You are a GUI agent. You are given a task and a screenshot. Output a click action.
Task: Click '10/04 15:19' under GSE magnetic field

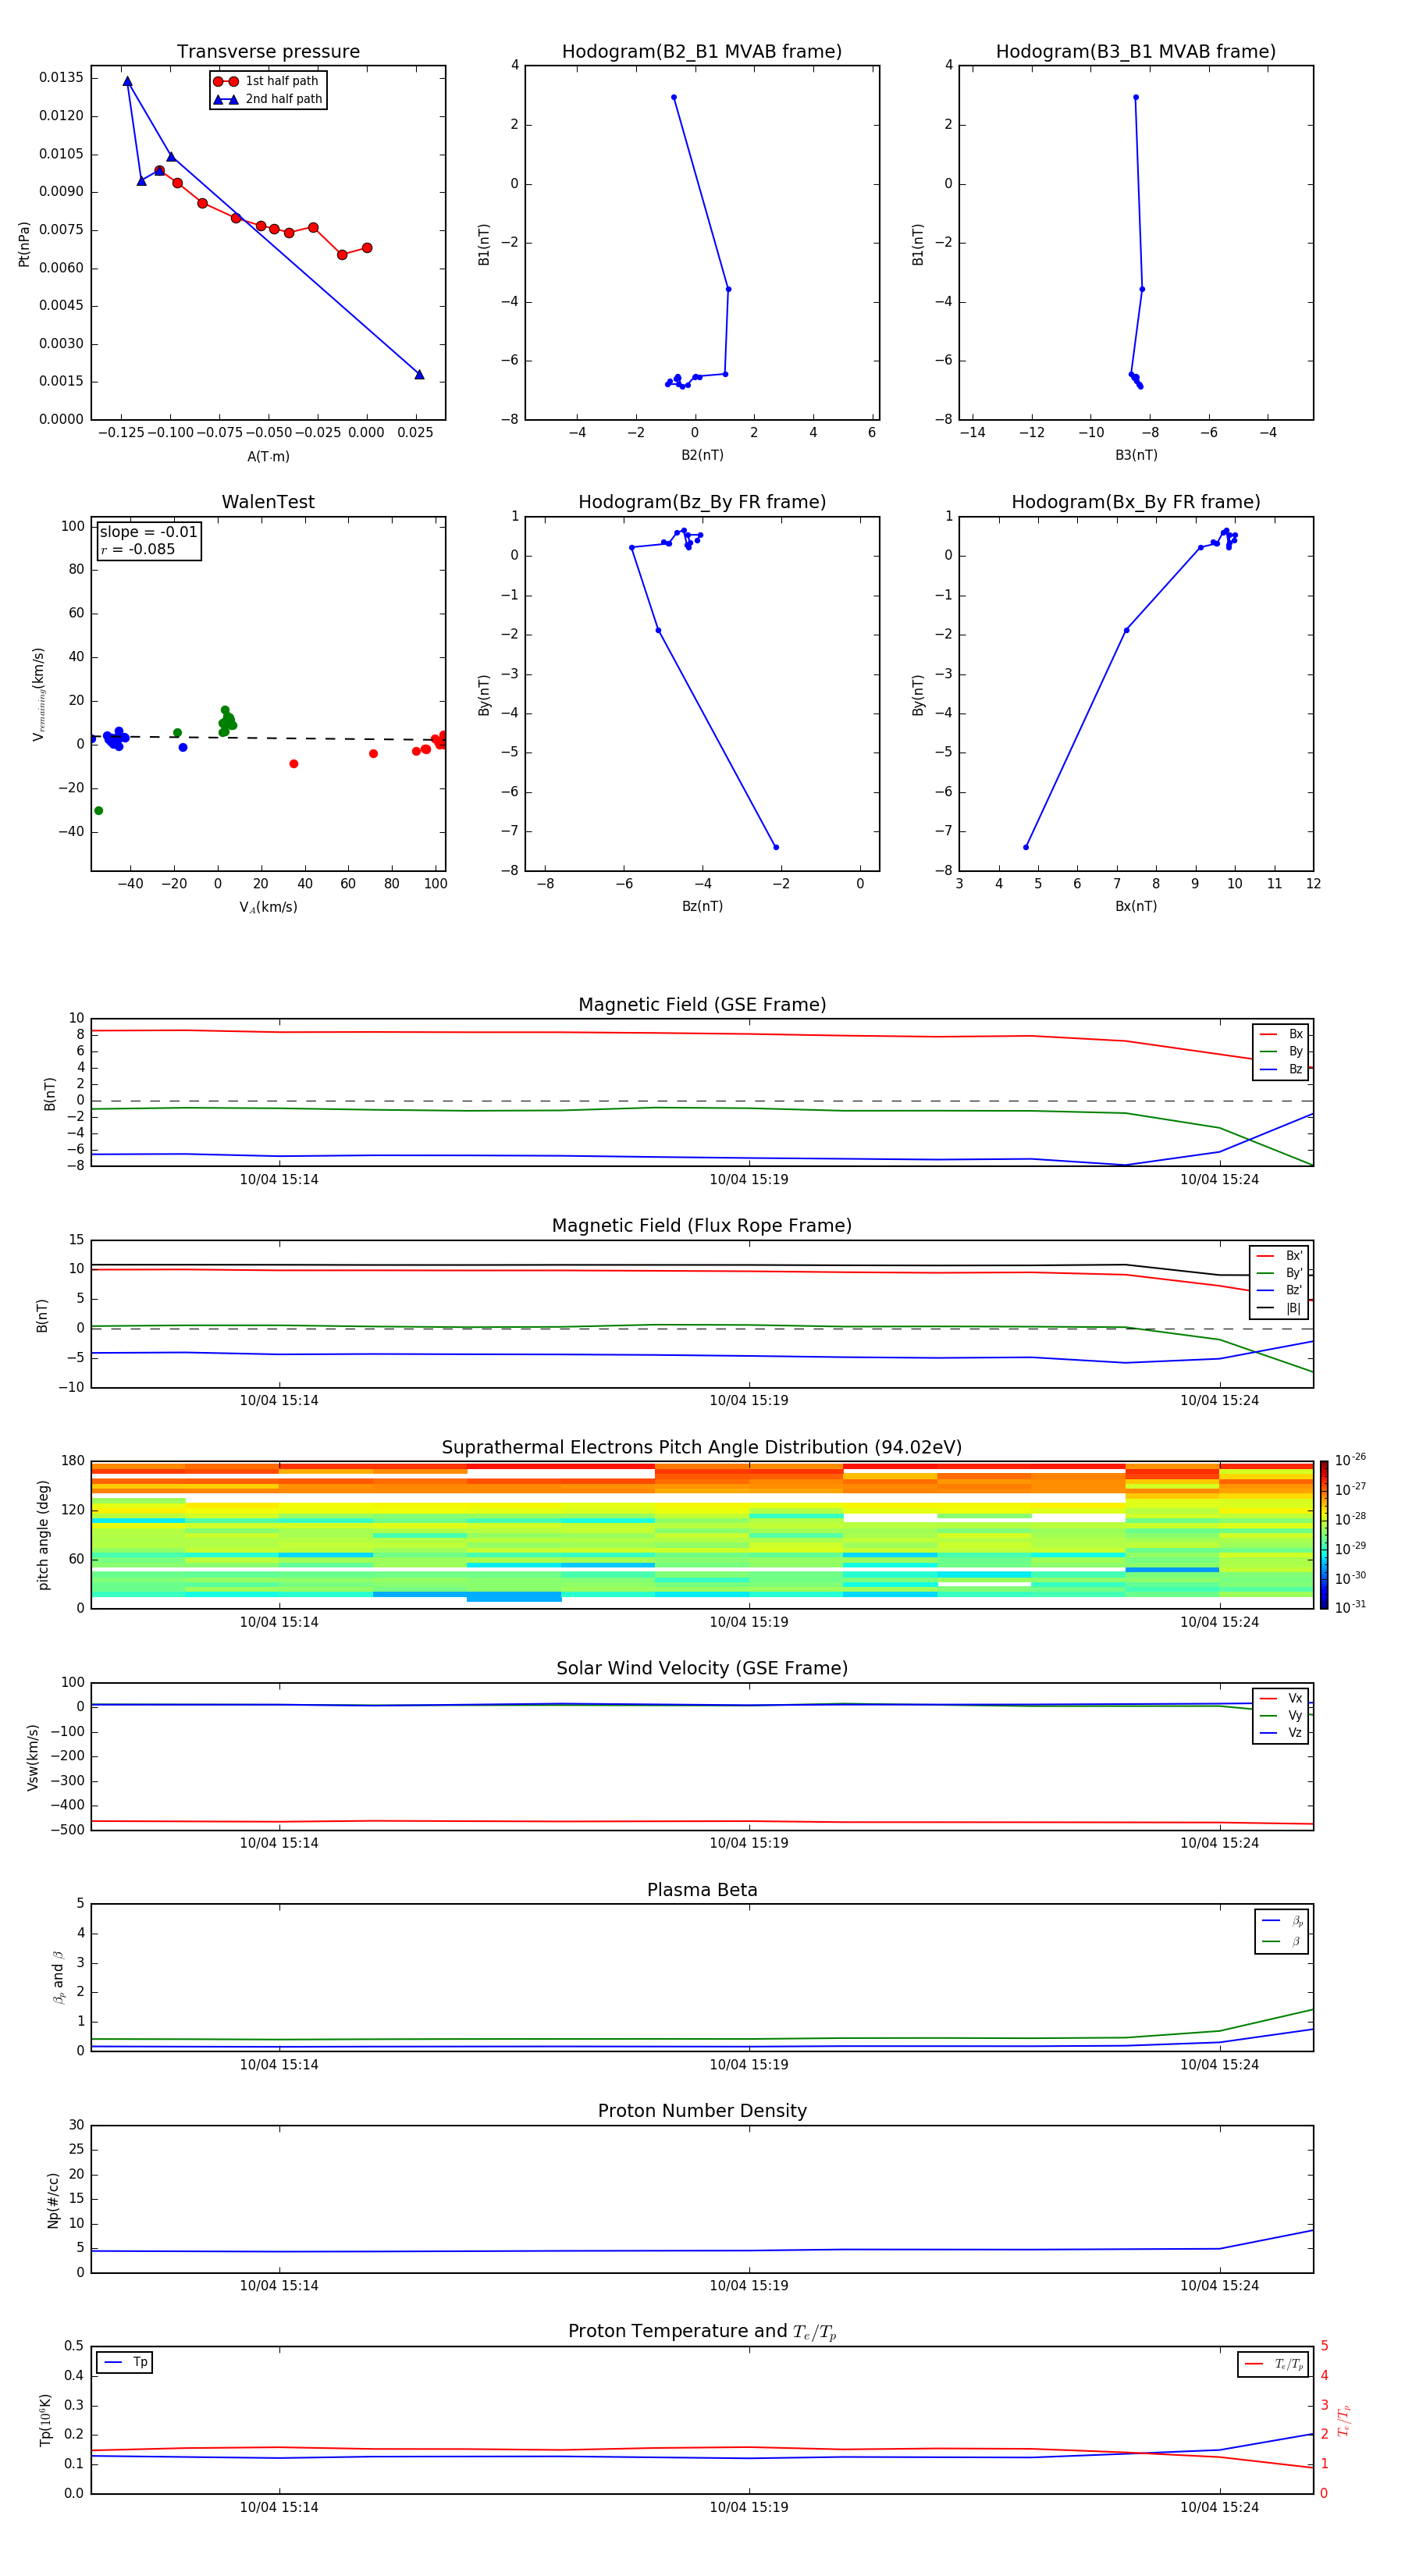tap(749, 1180)
